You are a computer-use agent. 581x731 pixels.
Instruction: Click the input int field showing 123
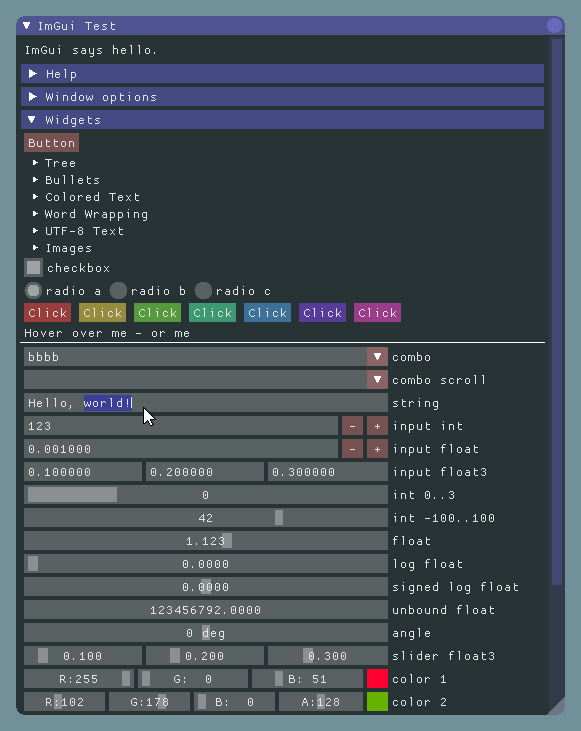(x=181, y=426)
